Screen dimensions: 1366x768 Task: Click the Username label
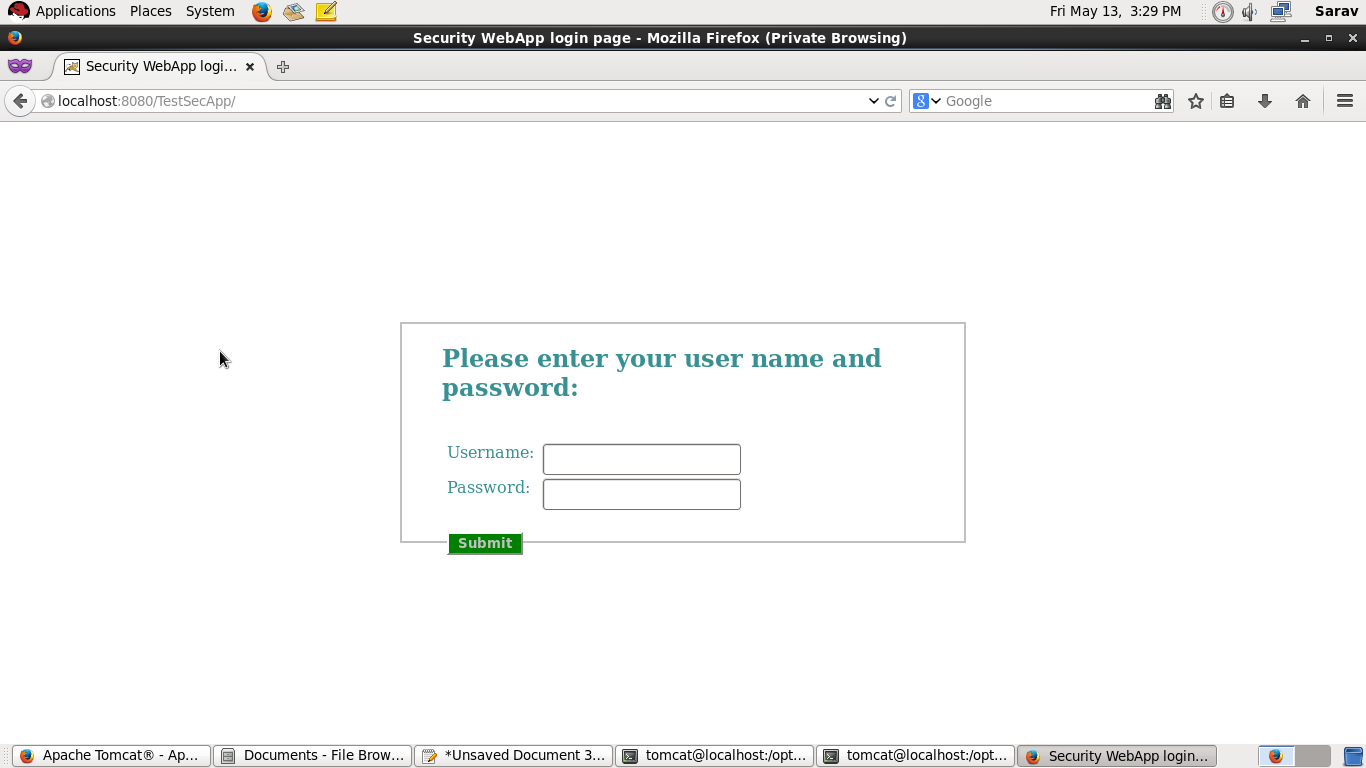(490, 452)
